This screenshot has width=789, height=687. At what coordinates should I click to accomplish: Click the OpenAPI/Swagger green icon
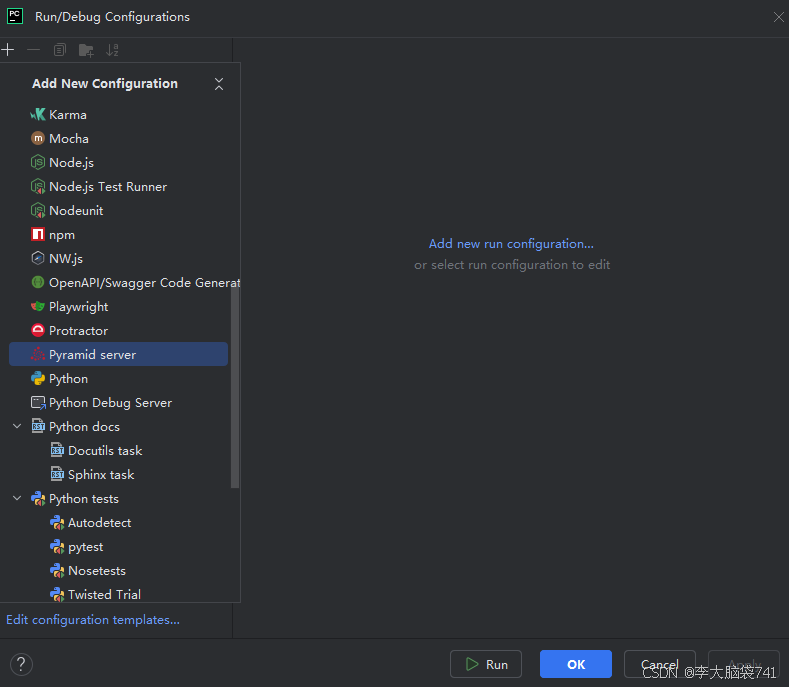coord(38,282)
